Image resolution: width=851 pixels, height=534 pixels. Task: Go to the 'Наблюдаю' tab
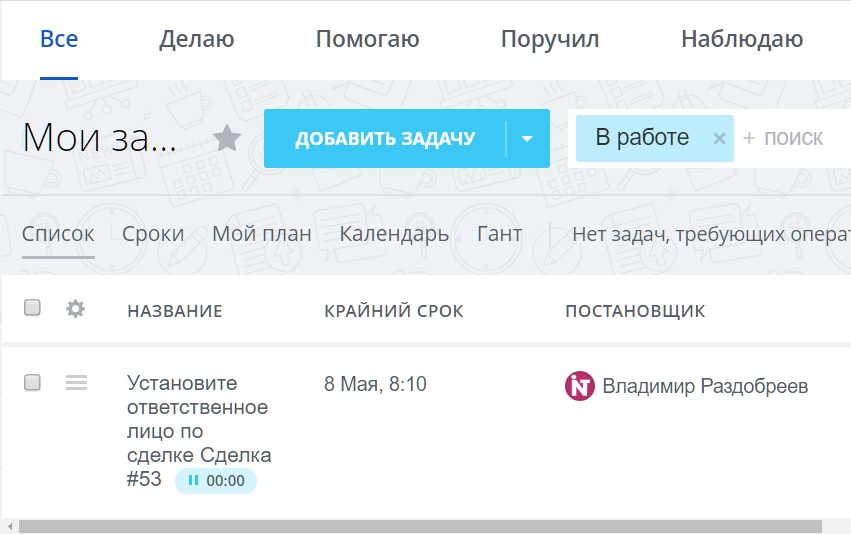tap(742, 40)
